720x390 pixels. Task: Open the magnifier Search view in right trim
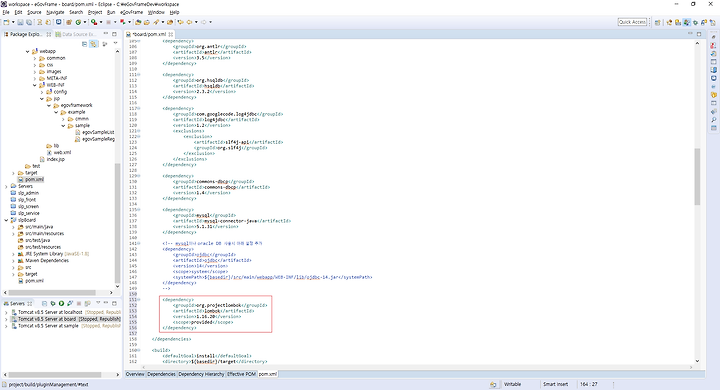(713, 120)
